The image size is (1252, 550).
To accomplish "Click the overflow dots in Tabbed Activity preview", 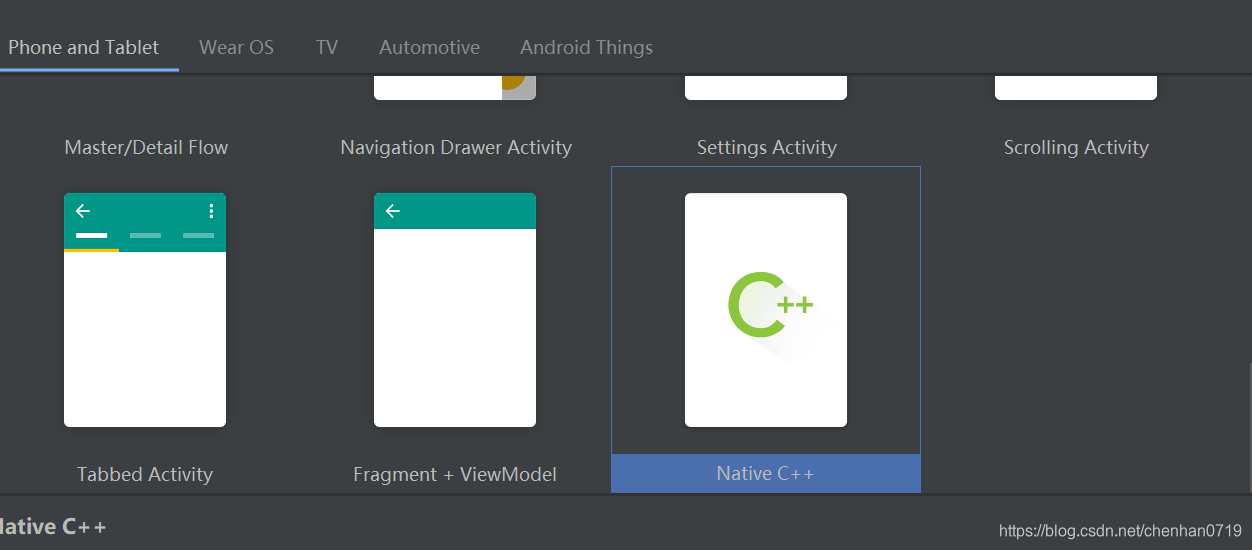I will (211, 211).
